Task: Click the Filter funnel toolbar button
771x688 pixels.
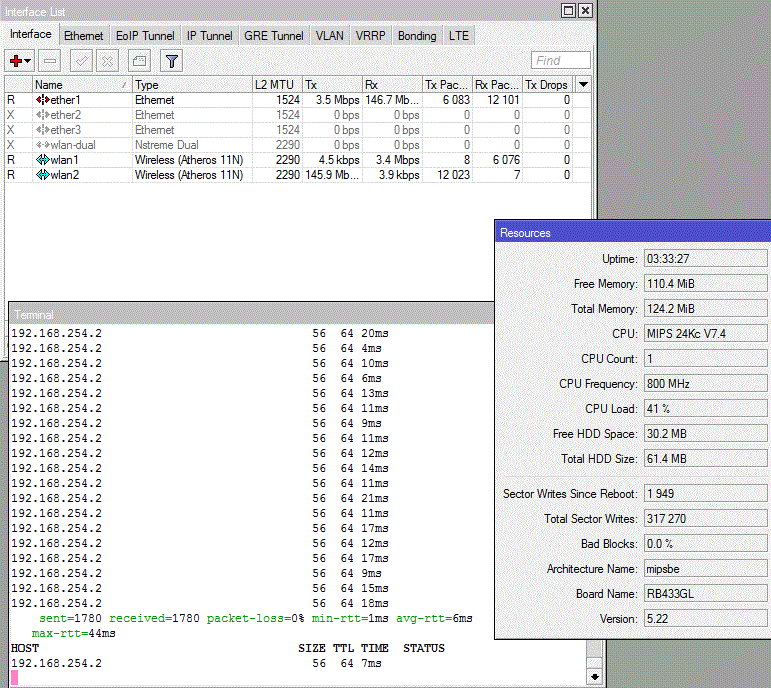Action: 172,61
